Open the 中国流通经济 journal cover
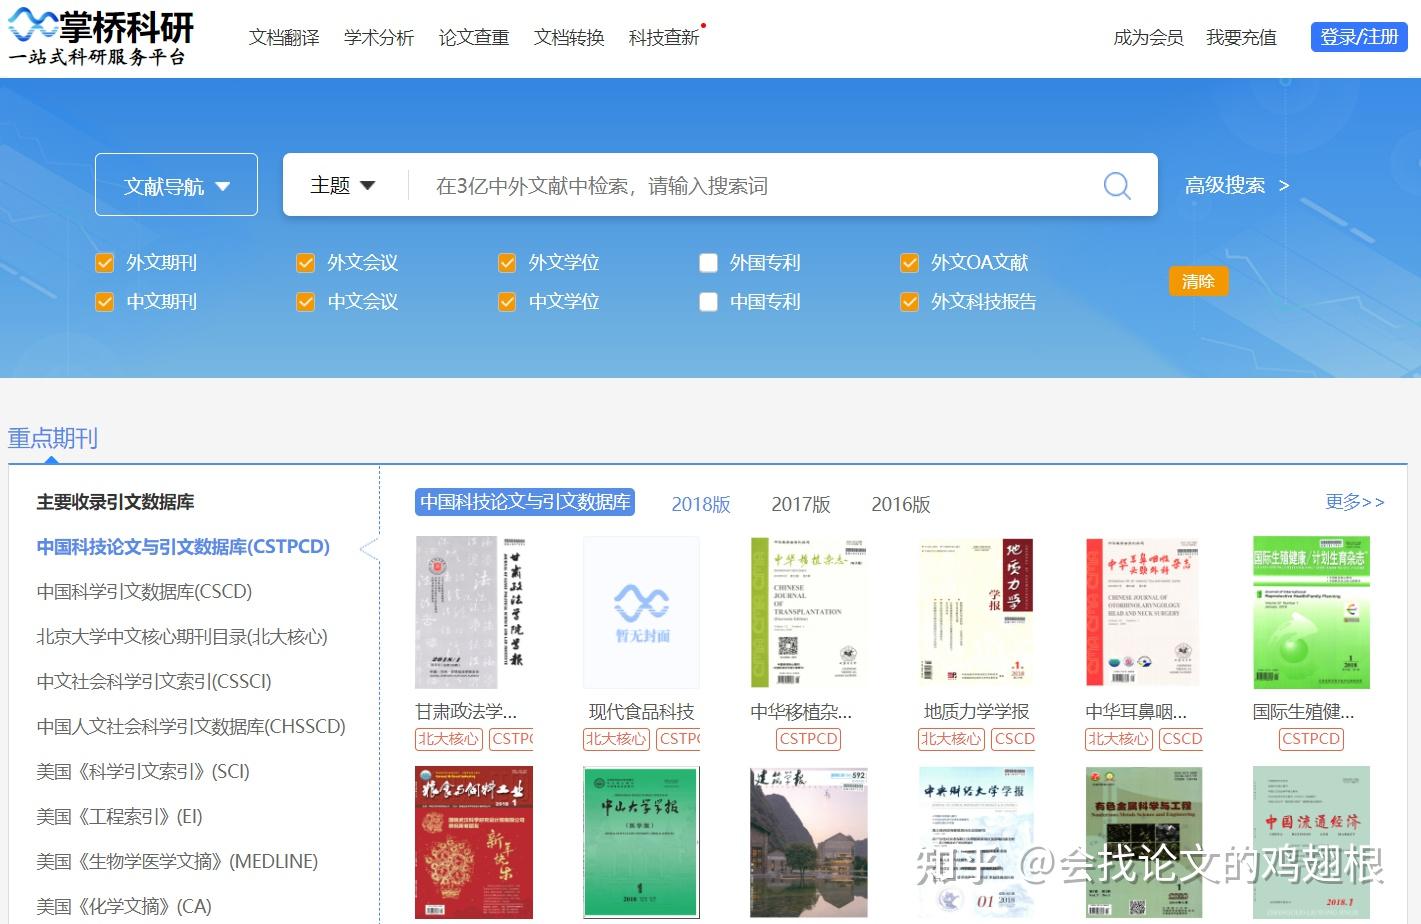 tap(1311, 843)
